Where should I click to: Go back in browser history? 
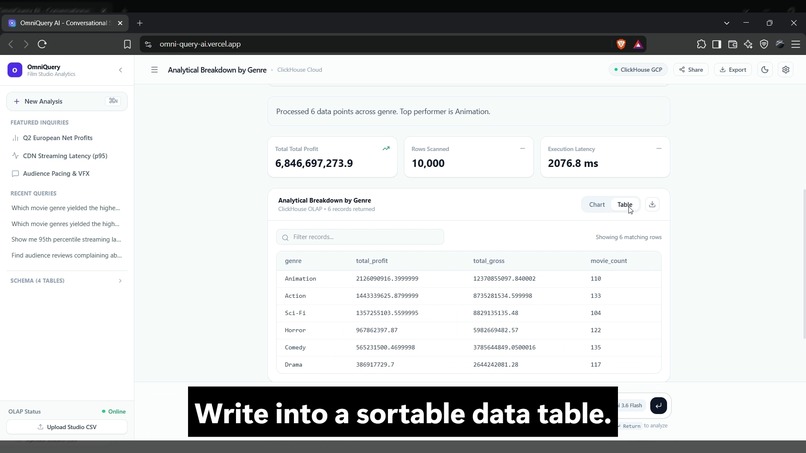[11, 44]
